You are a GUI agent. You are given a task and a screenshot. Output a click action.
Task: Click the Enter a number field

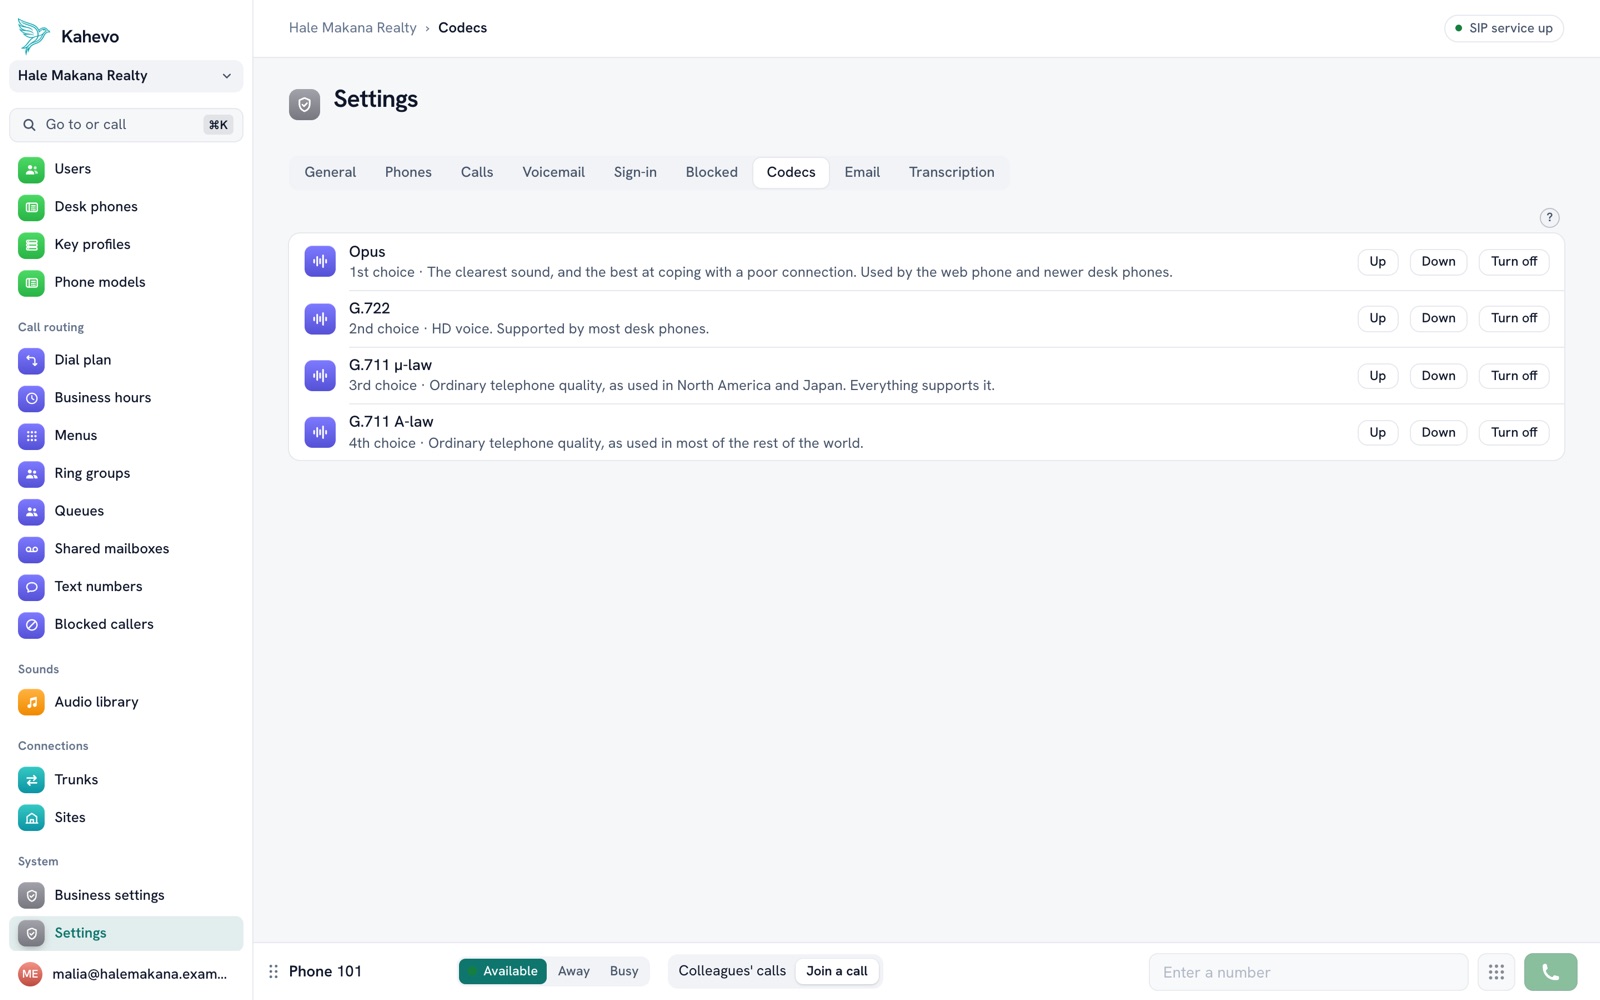pos(1308,972)
